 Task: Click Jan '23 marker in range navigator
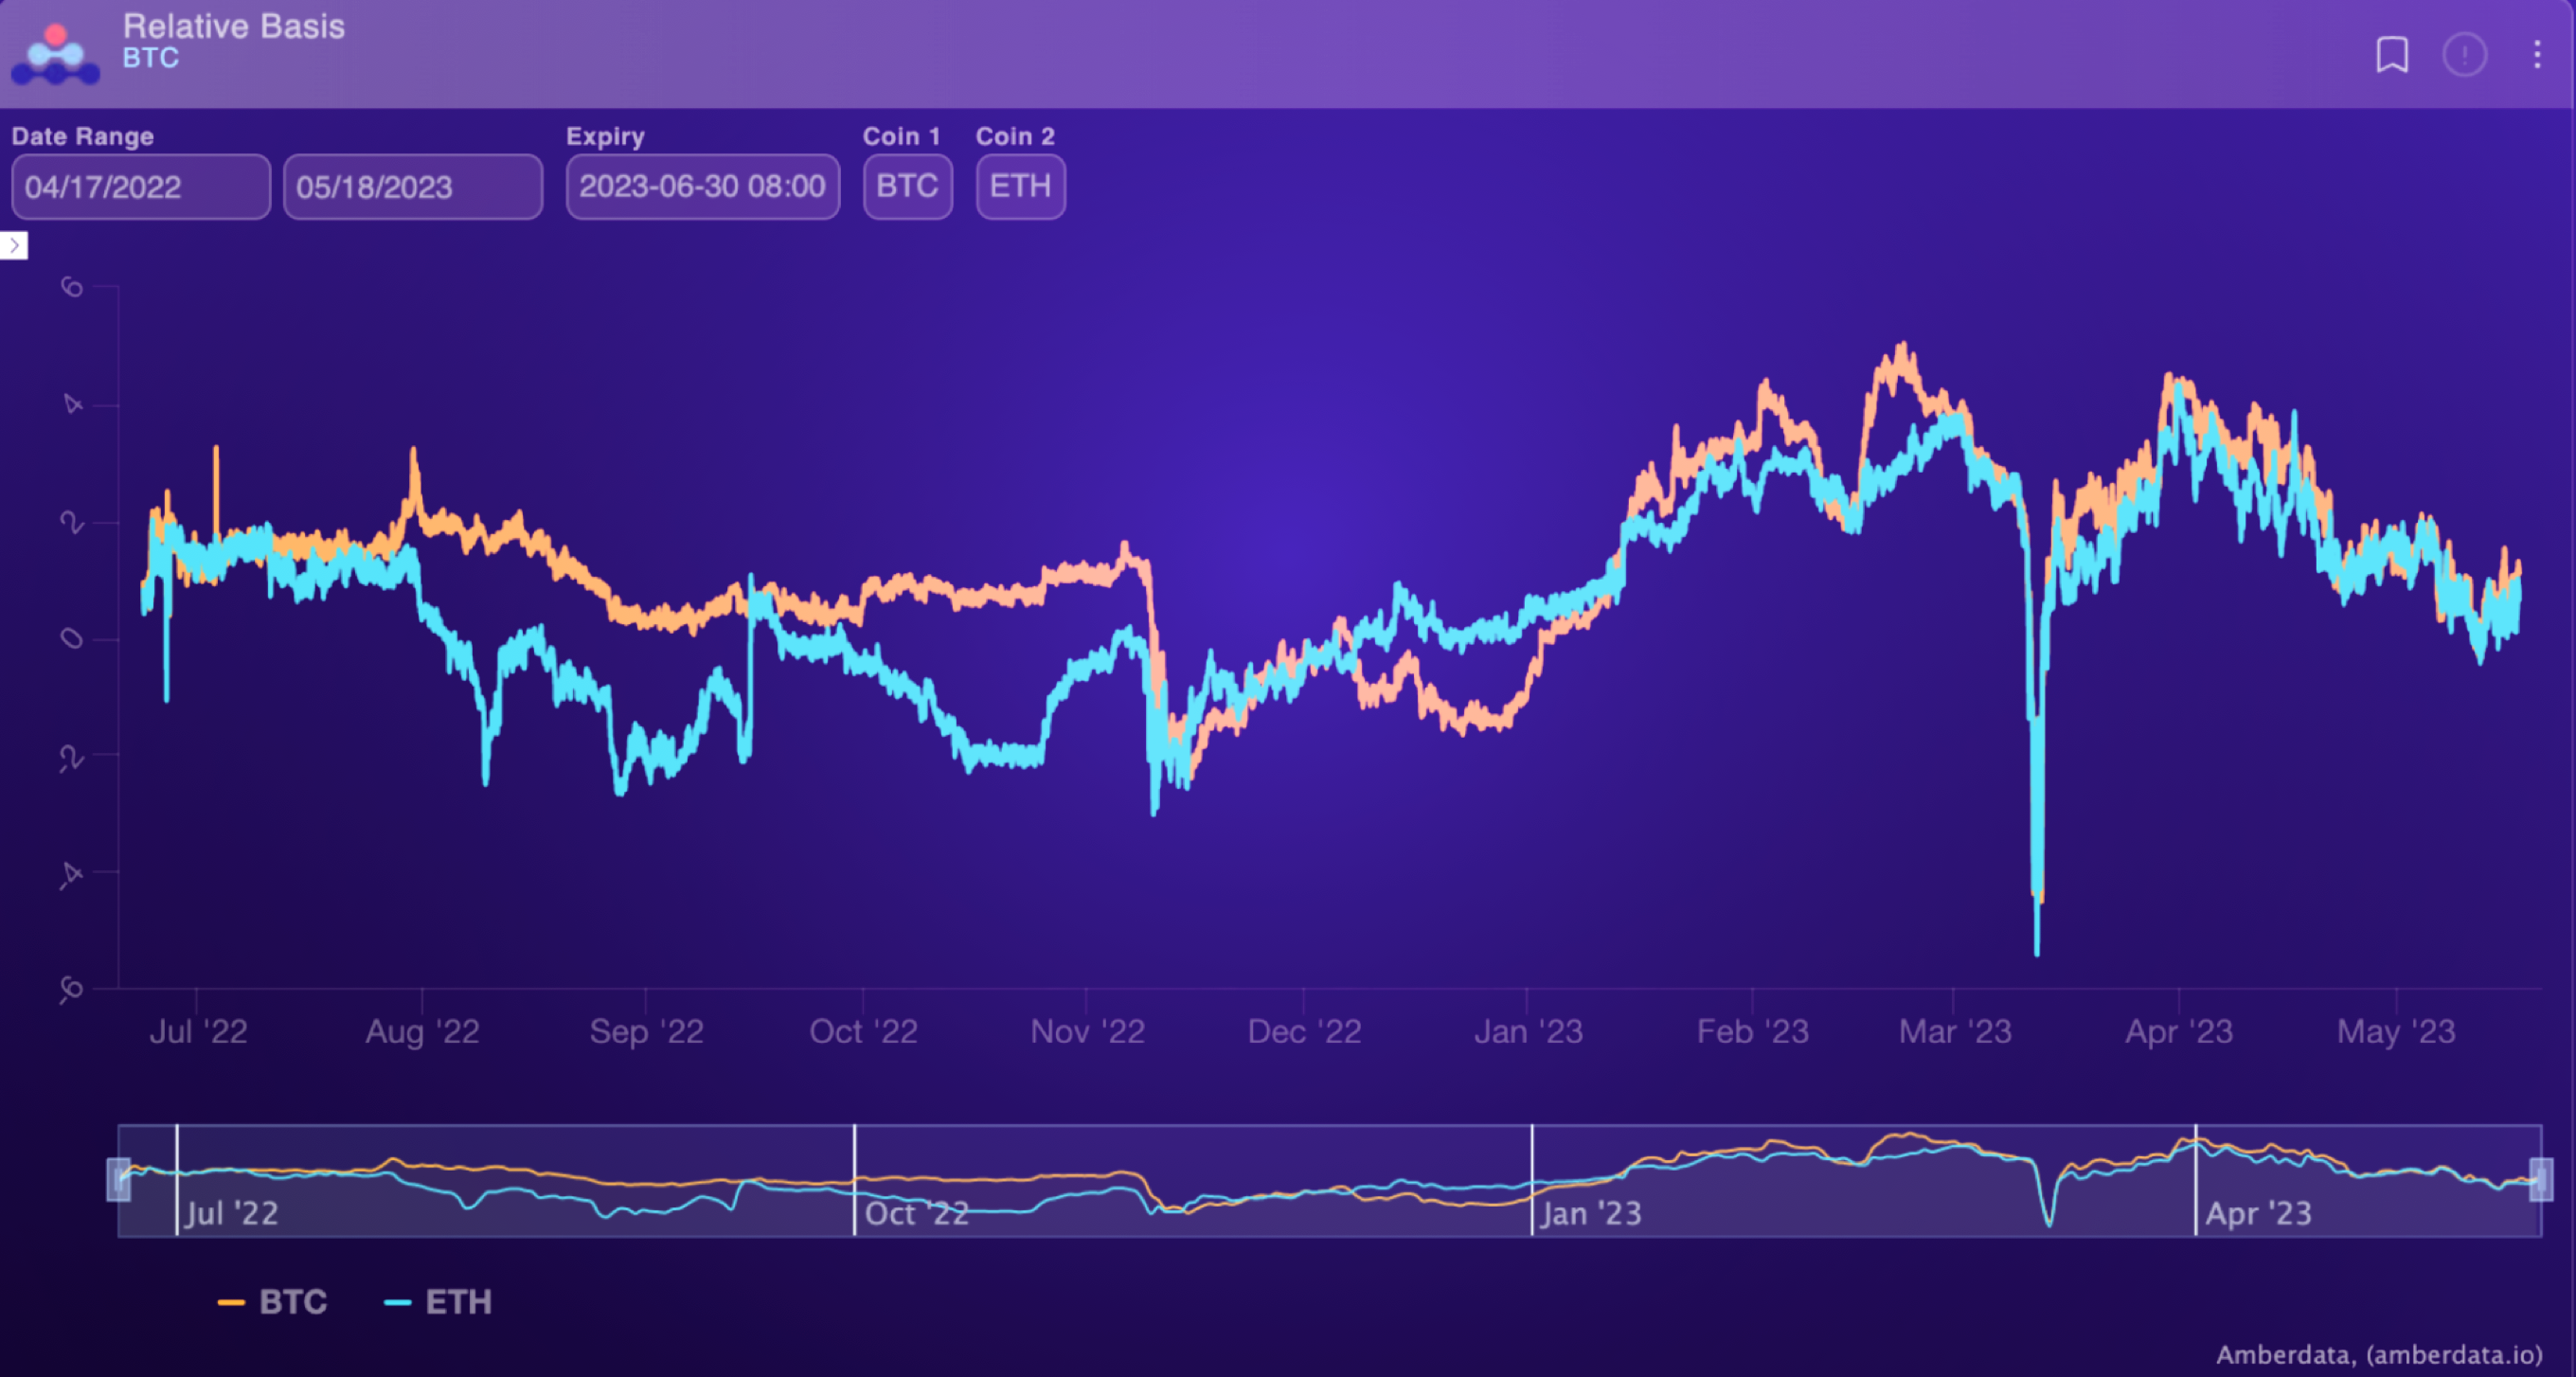pos(1590,1213)
